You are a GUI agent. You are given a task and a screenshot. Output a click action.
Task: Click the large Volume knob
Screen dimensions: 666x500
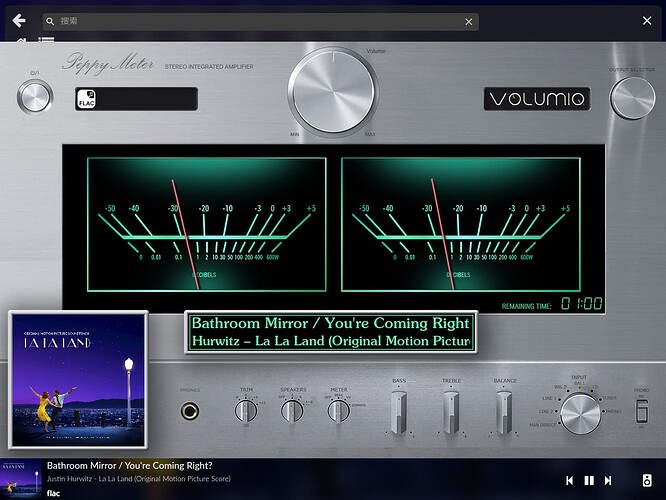click(333, 92)
